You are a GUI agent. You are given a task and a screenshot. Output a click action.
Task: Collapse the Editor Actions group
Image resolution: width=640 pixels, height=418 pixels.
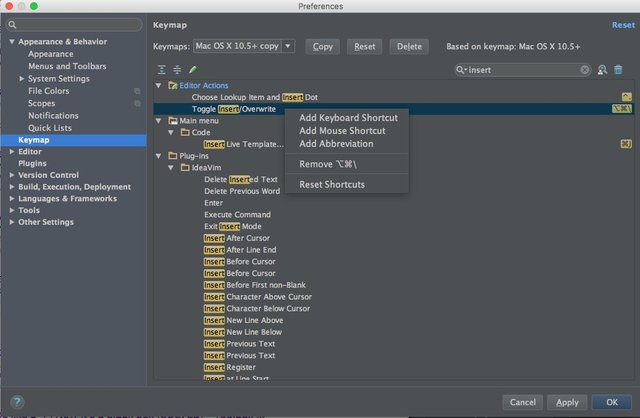pyautogui.click(x=158, y=86)
